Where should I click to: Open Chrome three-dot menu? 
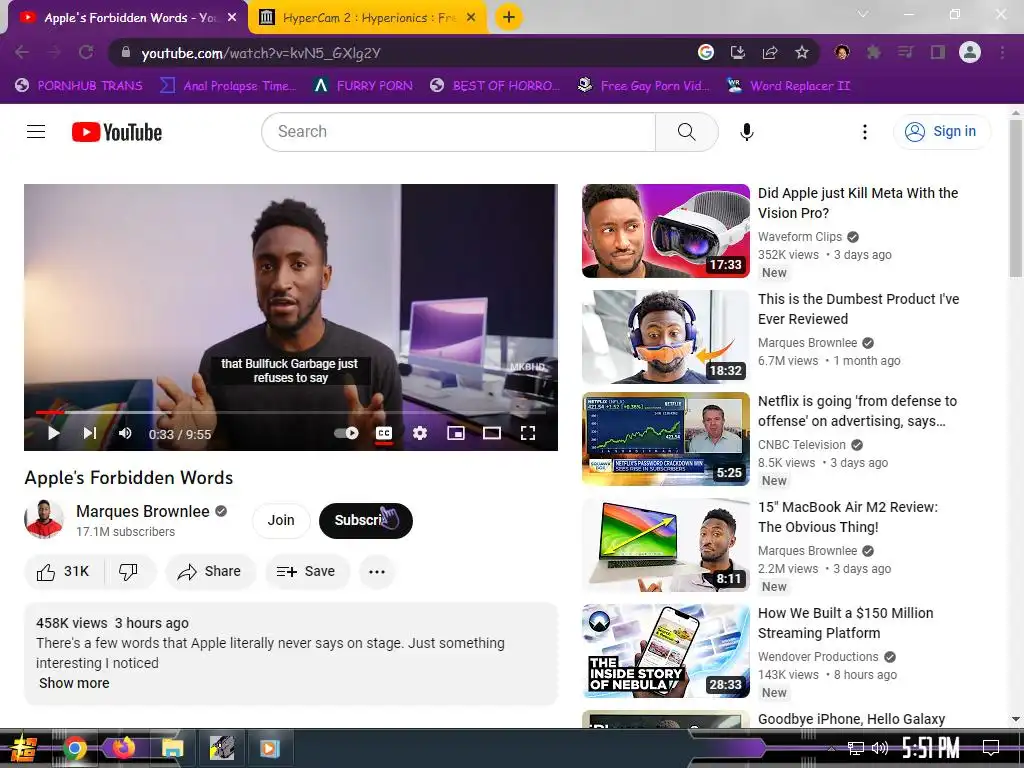pyautogui.click(x=1002, y=52)
